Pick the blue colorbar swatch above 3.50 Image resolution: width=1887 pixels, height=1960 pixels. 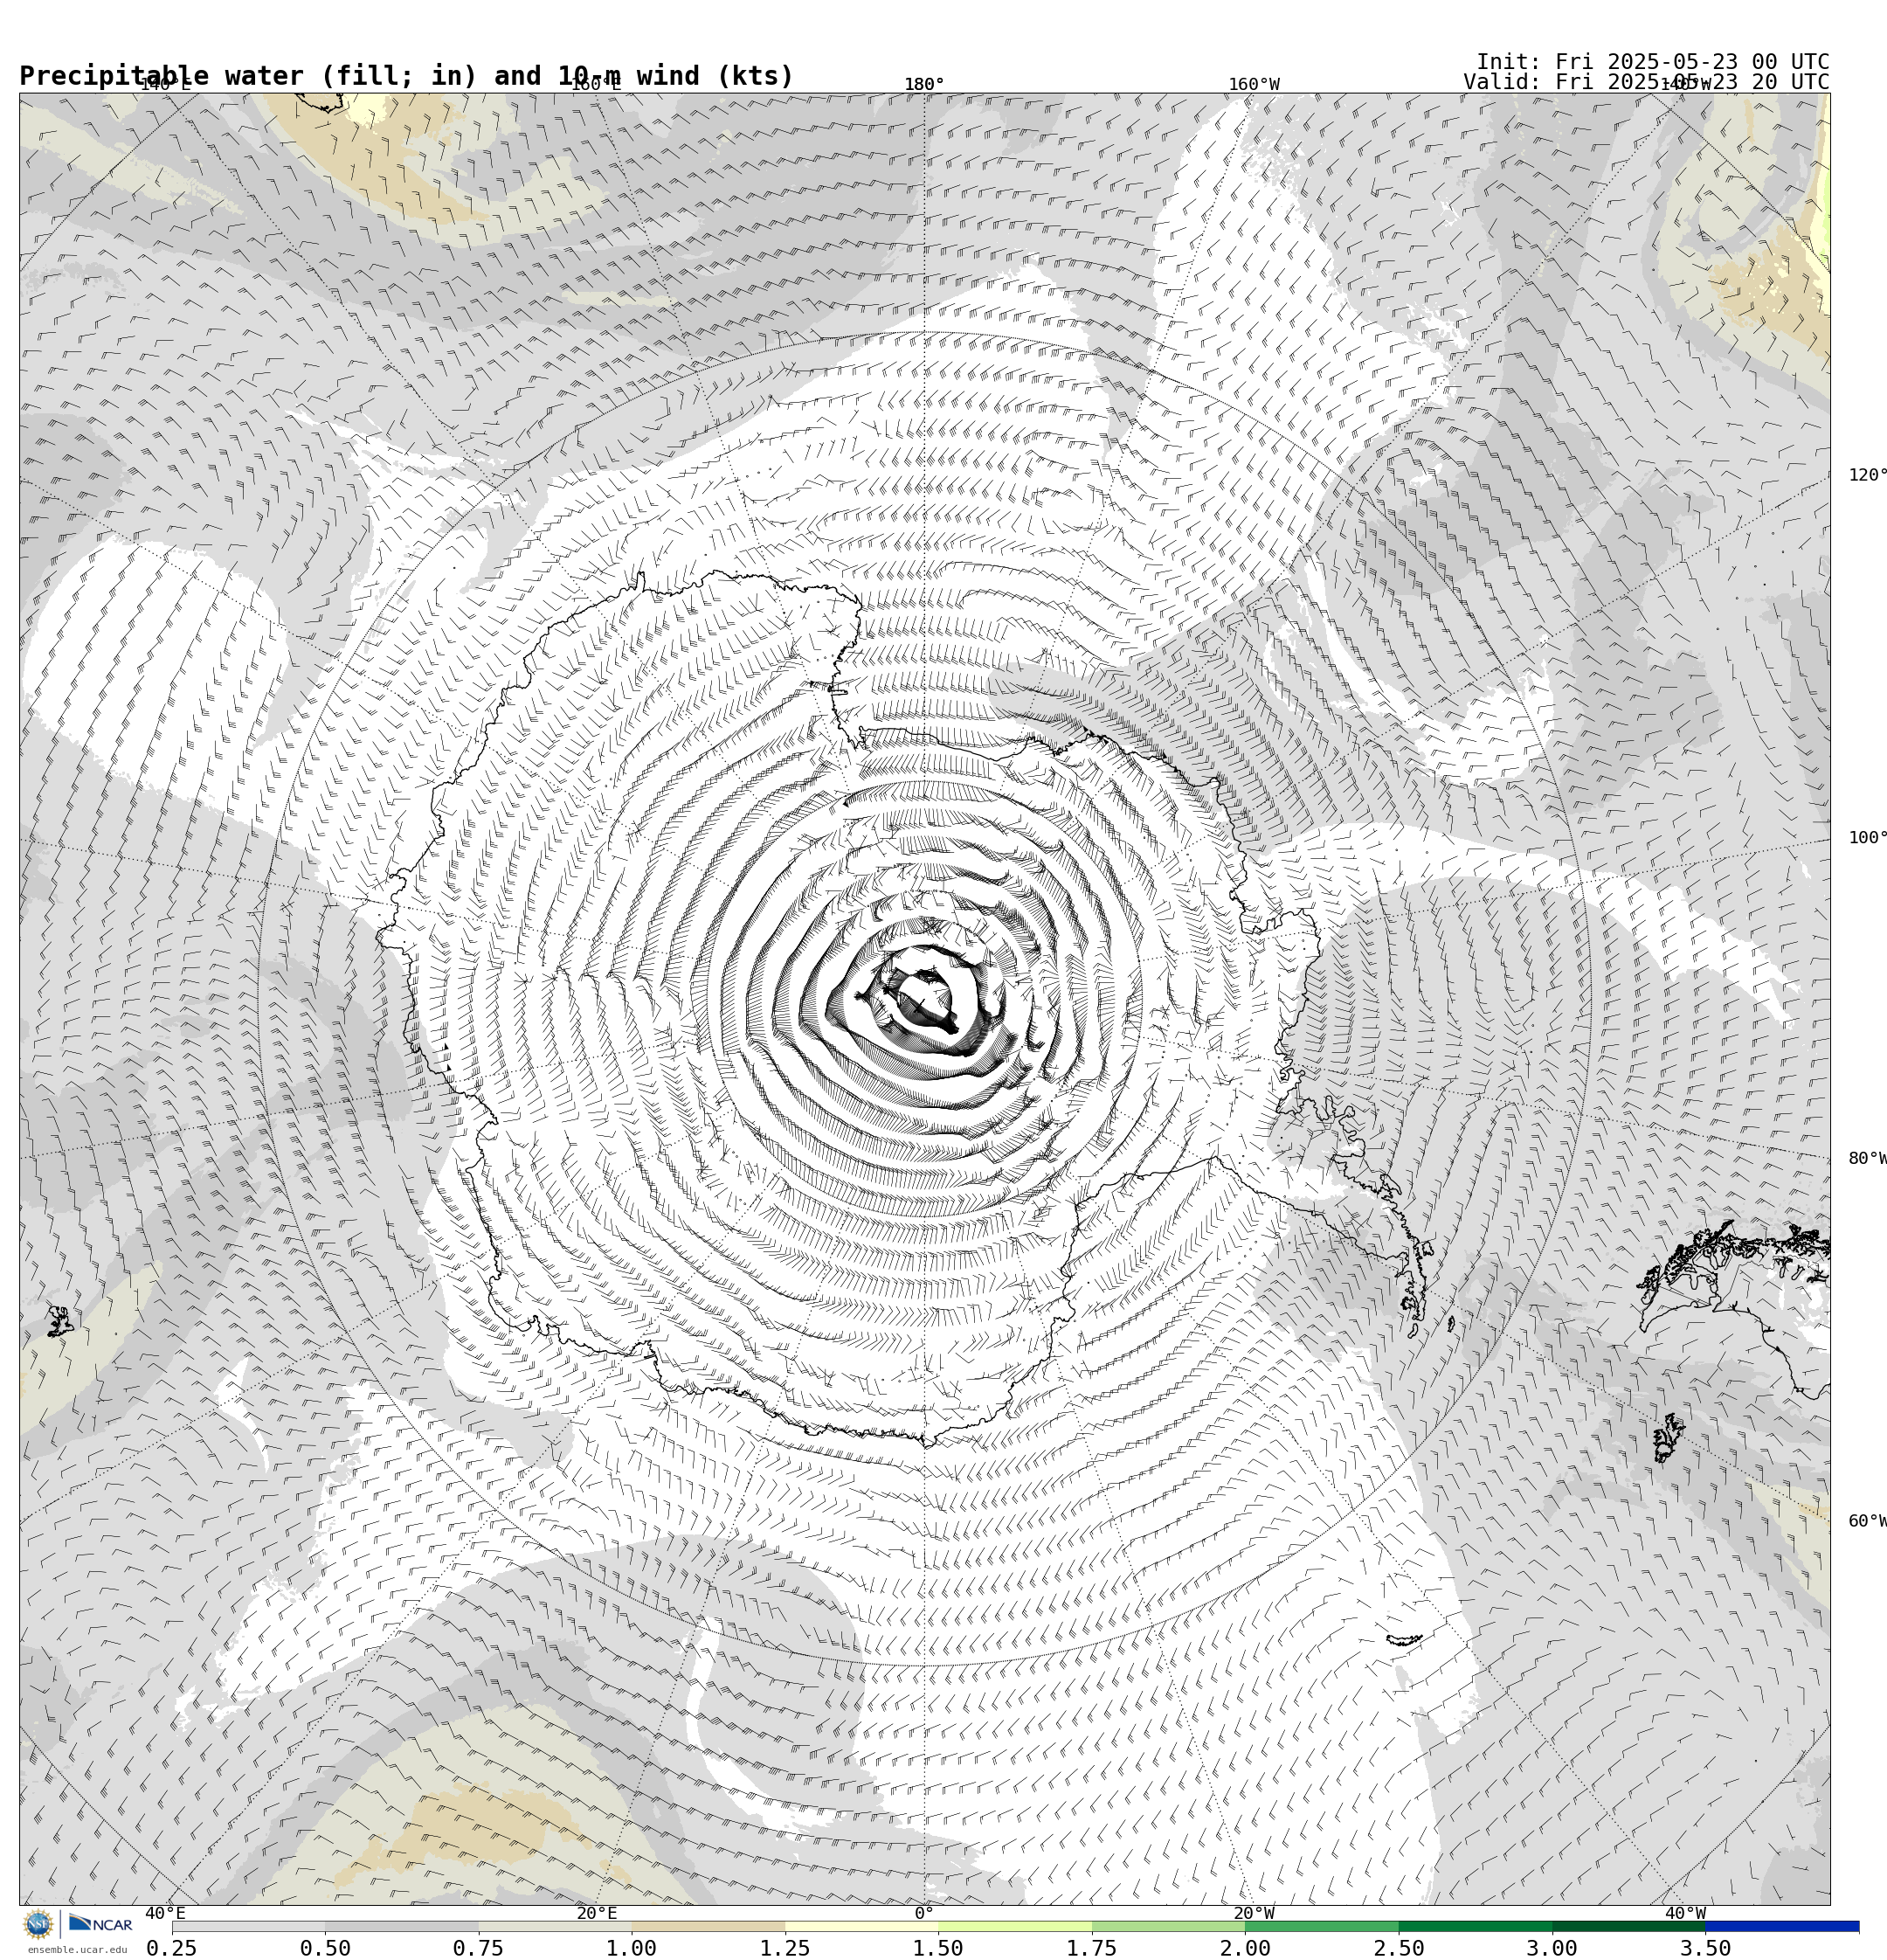point(1782,1926)
